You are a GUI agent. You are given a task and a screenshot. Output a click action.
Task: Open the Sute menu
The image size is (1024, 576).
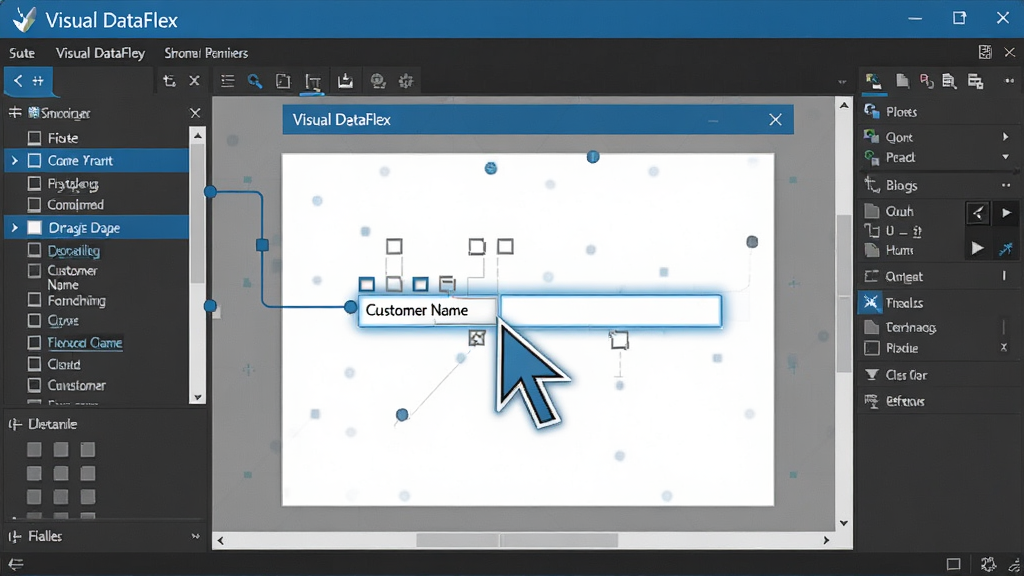coord(22,53)
